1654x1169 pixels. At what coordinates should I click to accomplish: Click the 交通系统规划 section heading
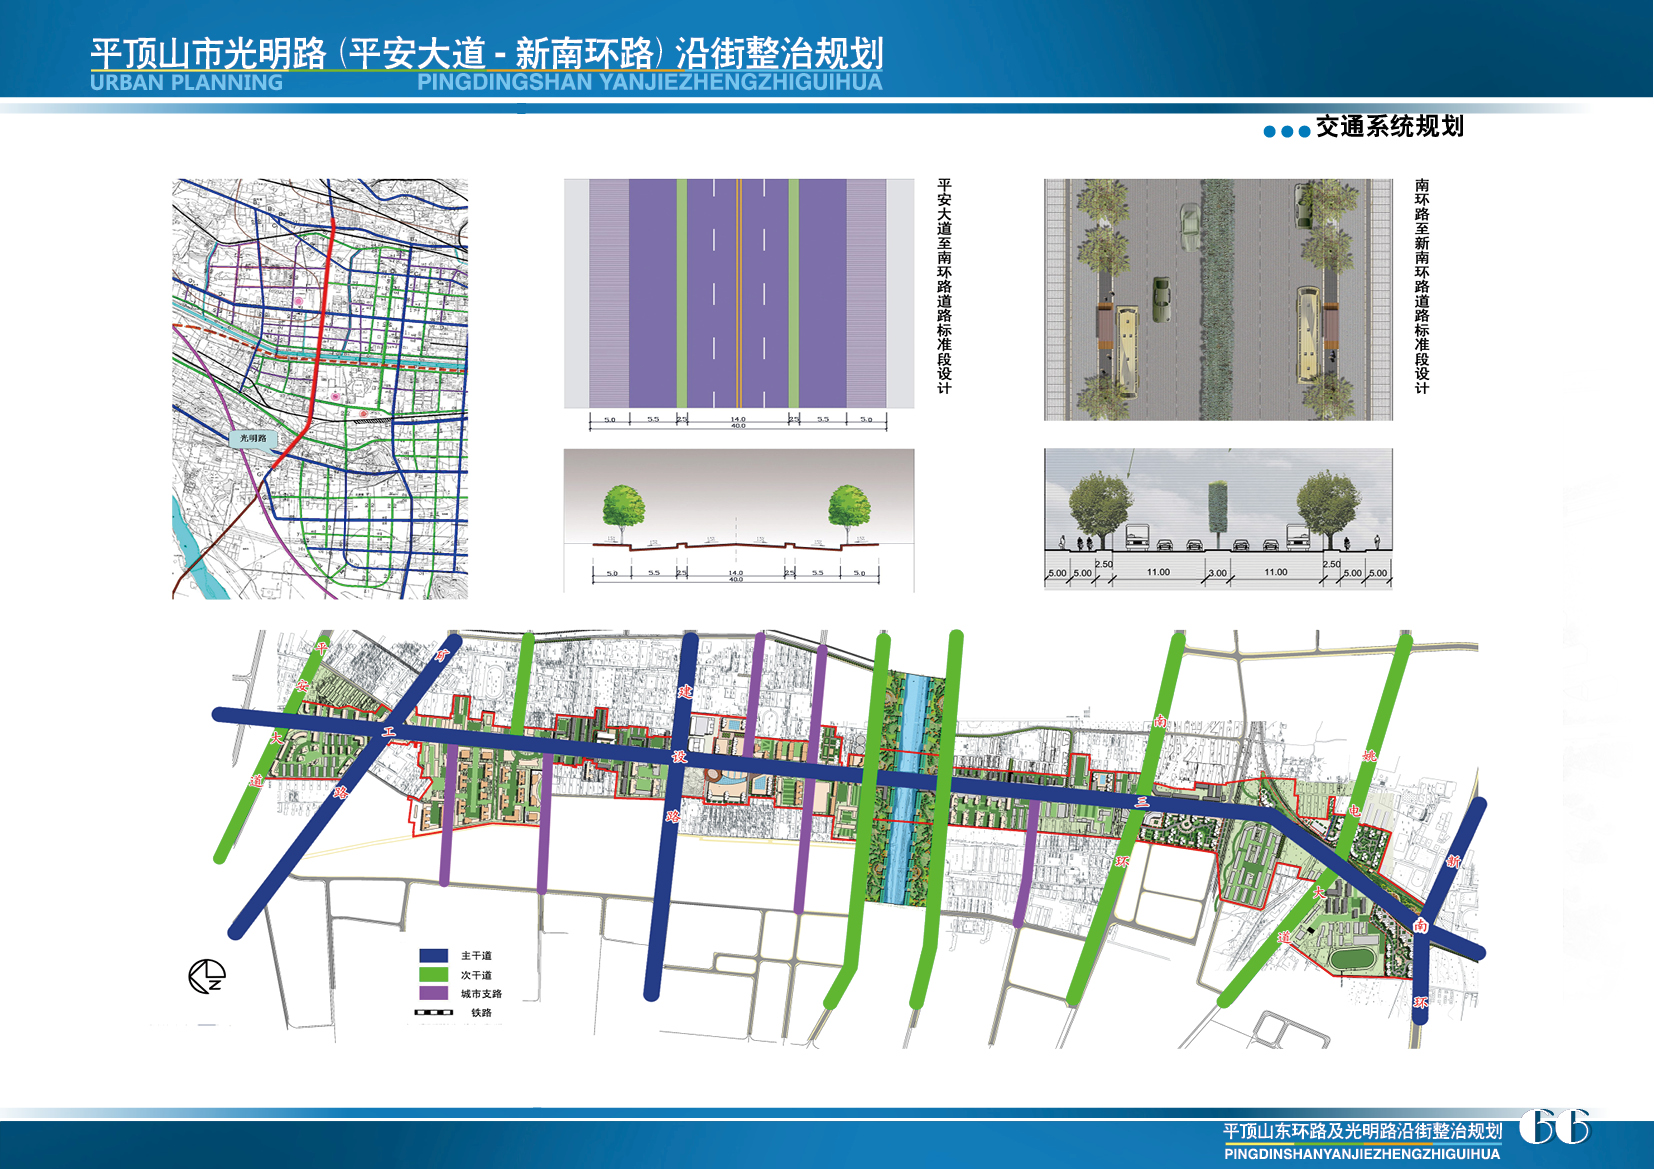pyautogui.click(x=1390, y=127)
